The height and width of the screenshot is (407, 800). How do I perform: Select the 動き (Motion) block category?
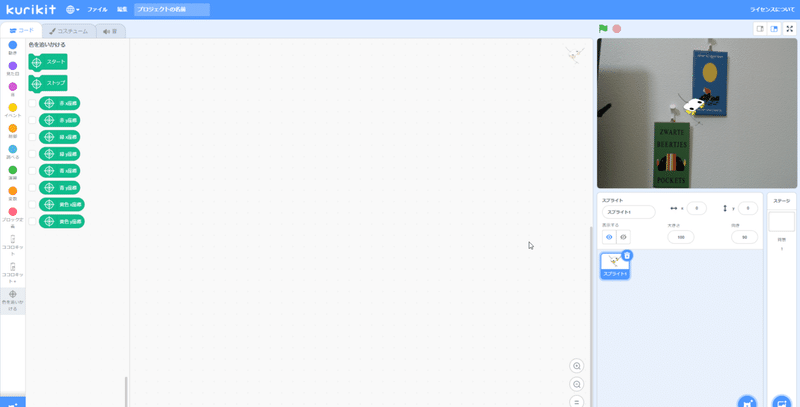pos(13,48)
